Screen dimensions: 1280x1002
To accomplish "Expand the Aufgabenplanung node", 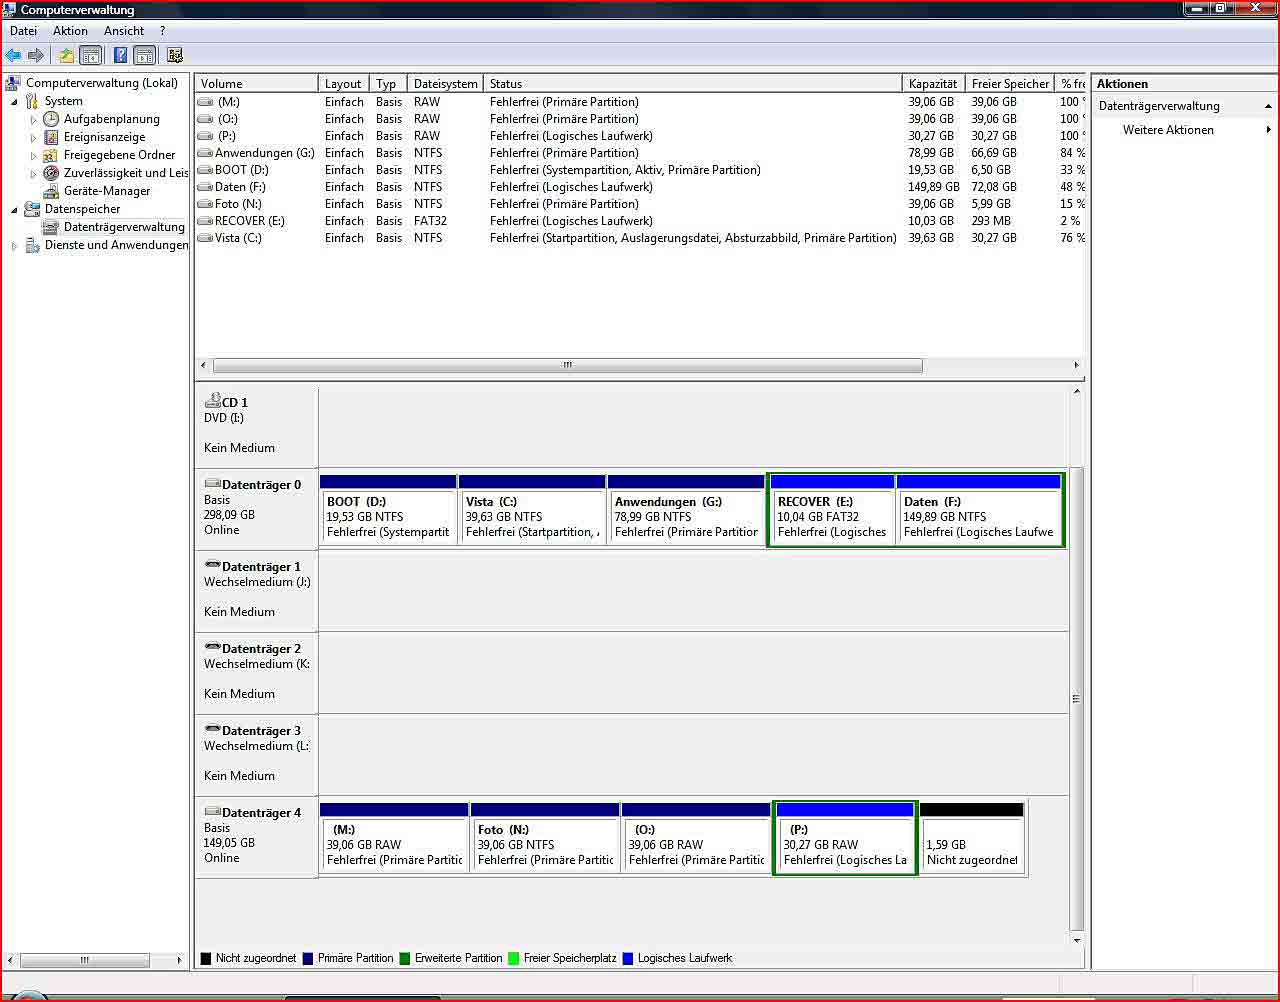I will [x=33, y=120].
